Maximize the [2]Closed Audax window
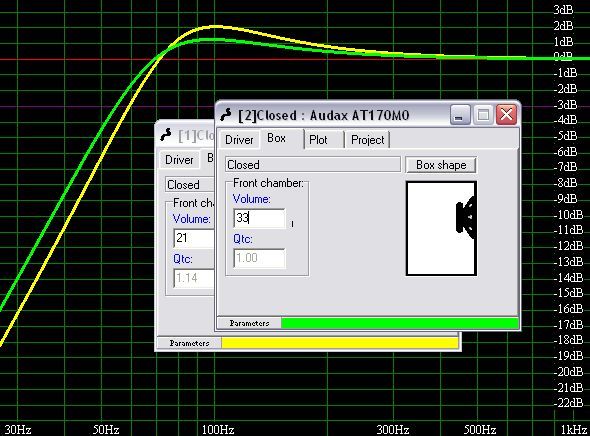Screen dimensions: 590x436 pos(483,114)
